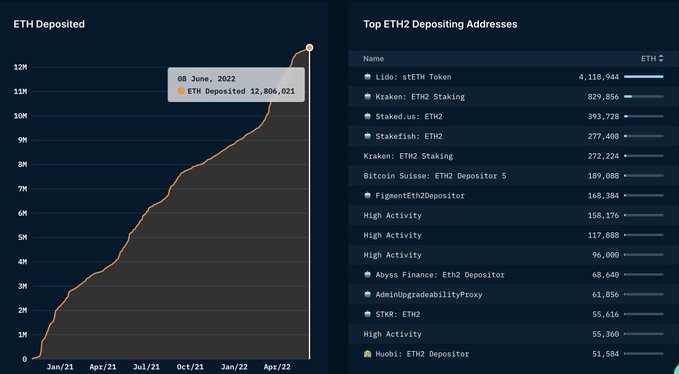
Task: Click the exchange icon next to Huobi: ETH2 Depositor
Action: coord(368,354)
